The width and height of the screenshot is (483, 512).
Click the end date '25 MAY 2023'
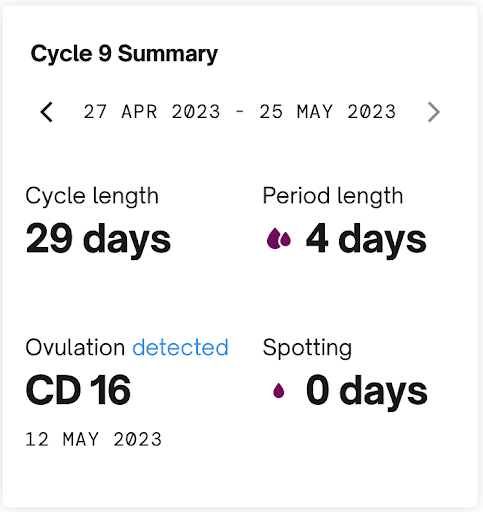pos(328,112)
